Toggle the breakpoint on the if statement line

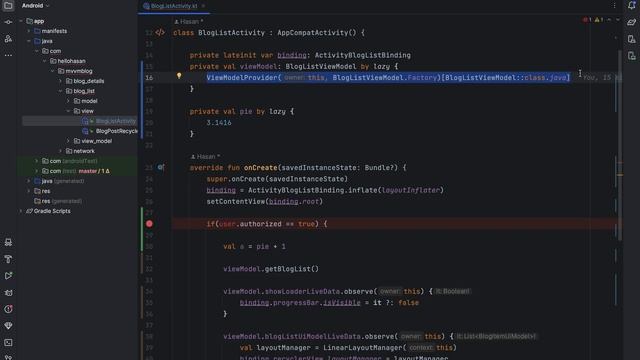coord(149,224)
